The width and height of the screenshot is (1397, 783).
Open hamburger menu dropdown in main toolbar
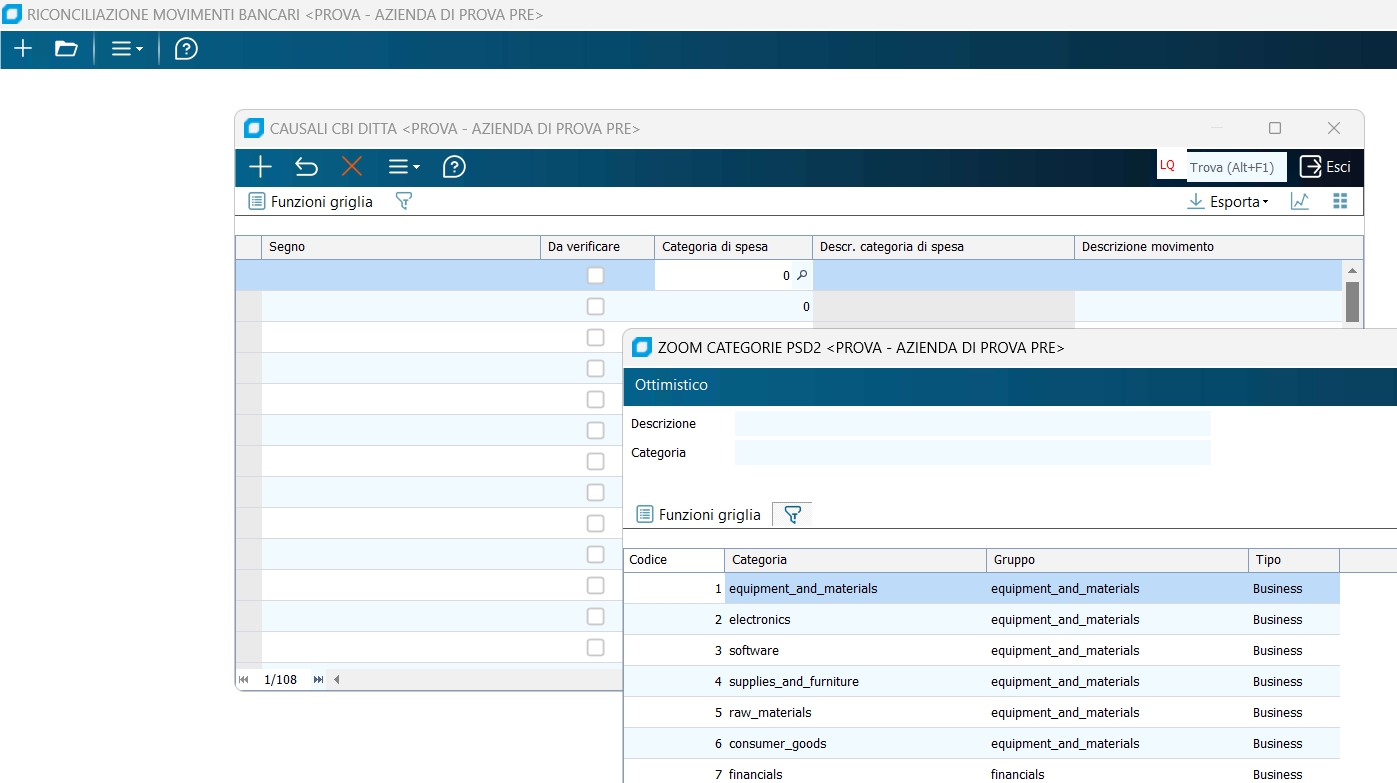click(126, 49)
